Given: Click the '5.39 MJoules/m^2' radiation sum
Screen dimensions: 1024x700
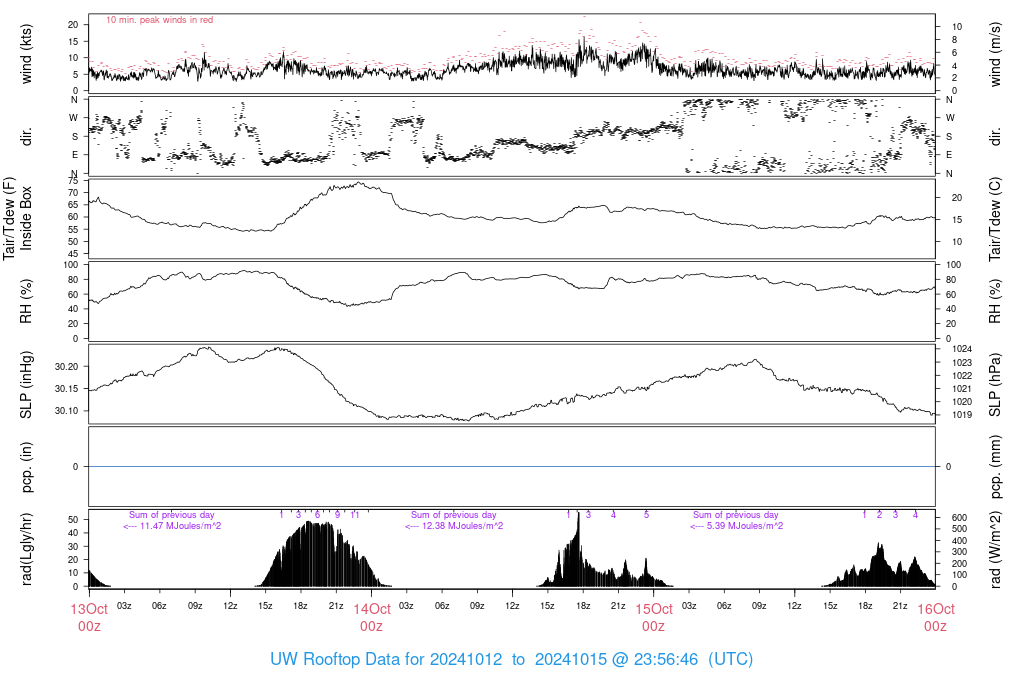Looking at the screenshot, I should (x=744, y=526).
